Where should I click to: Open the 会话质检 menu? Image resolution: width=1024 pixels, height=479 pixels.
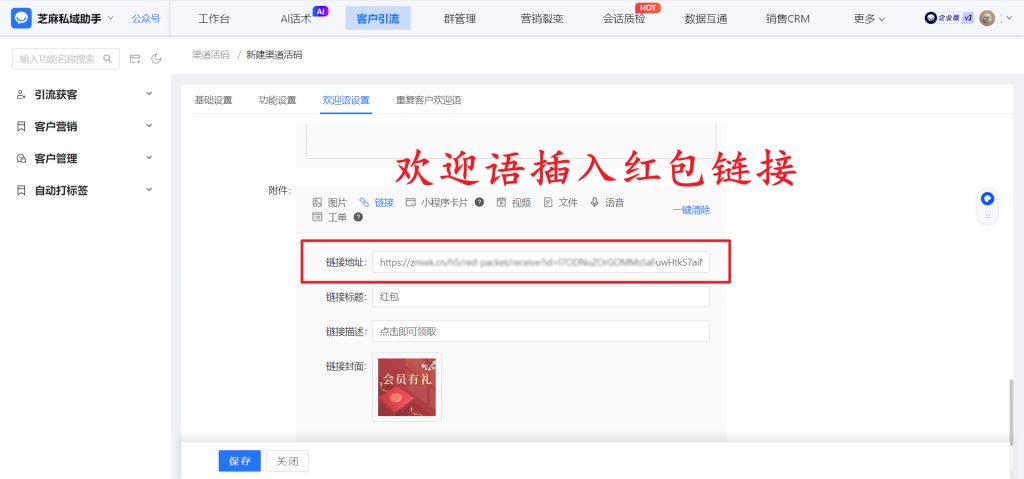pyautogui.click(x=624, y=18)
